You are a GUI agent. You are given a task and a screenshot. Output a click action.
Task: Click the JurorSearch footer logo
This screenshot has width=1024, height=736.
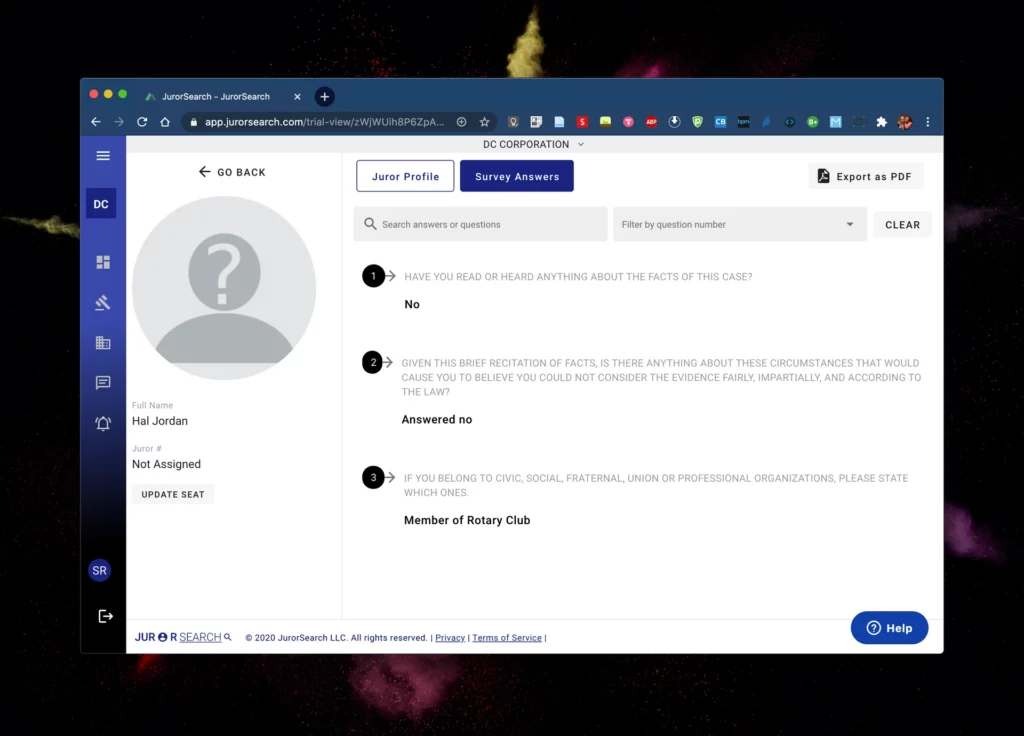pos(183,637)
